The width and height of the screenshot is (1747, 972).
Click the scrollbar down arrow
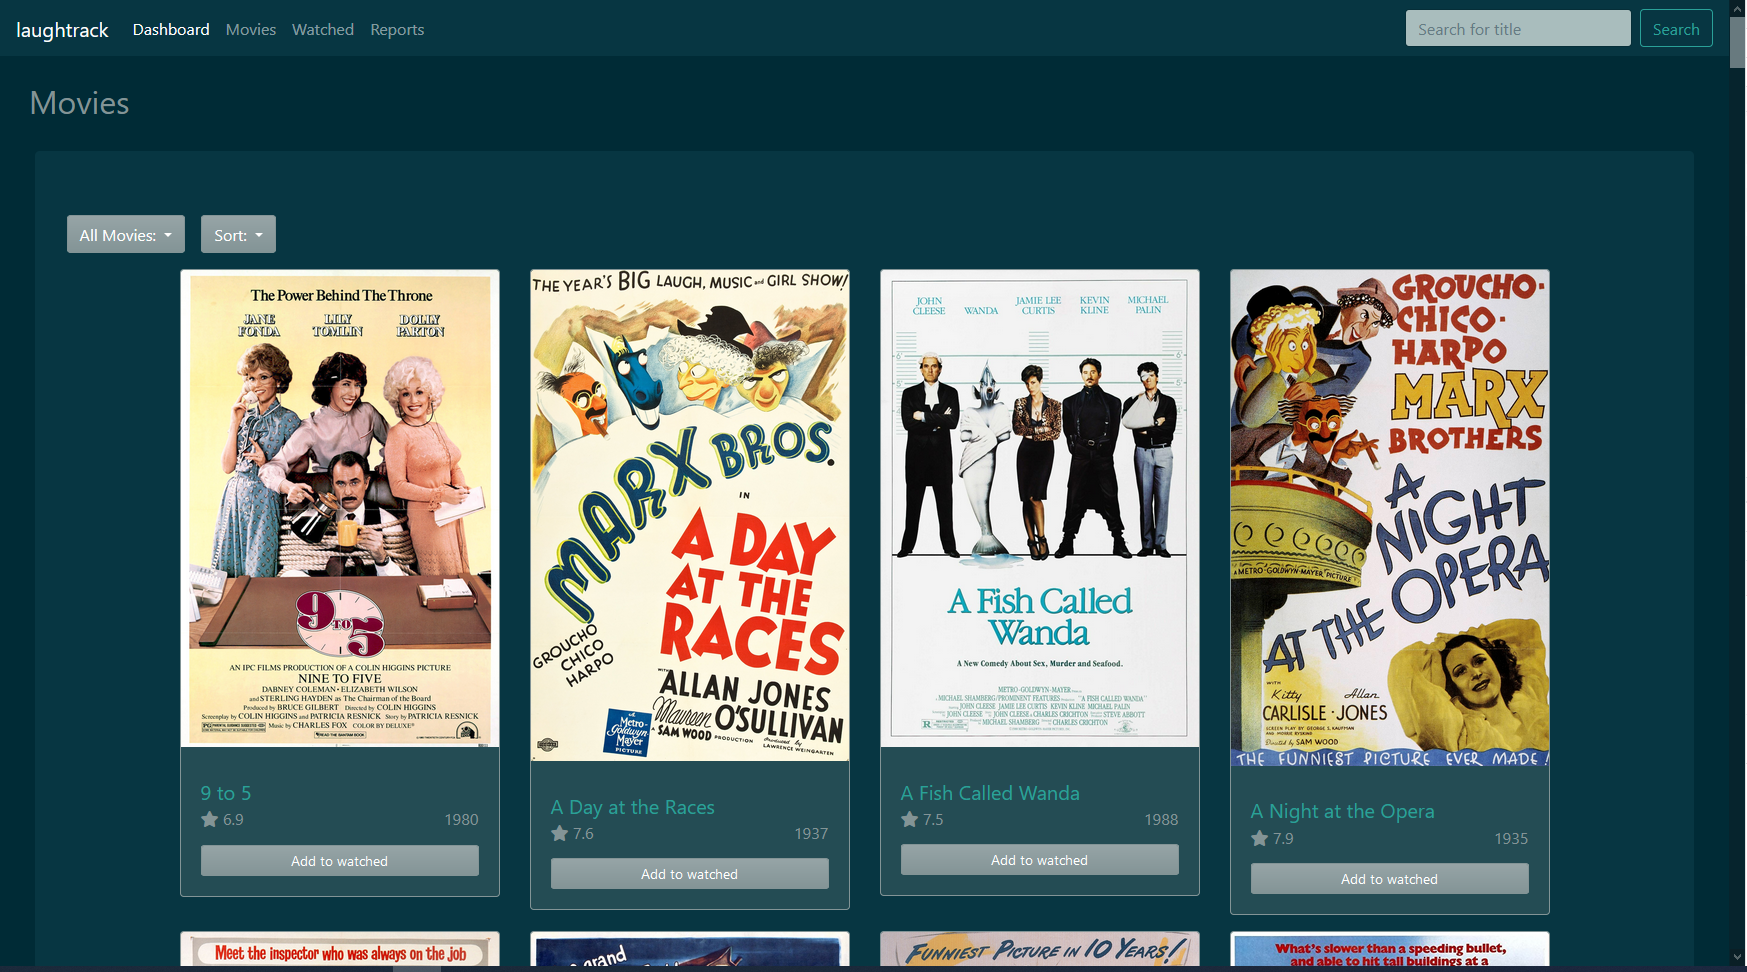[x=1737, y=957]
